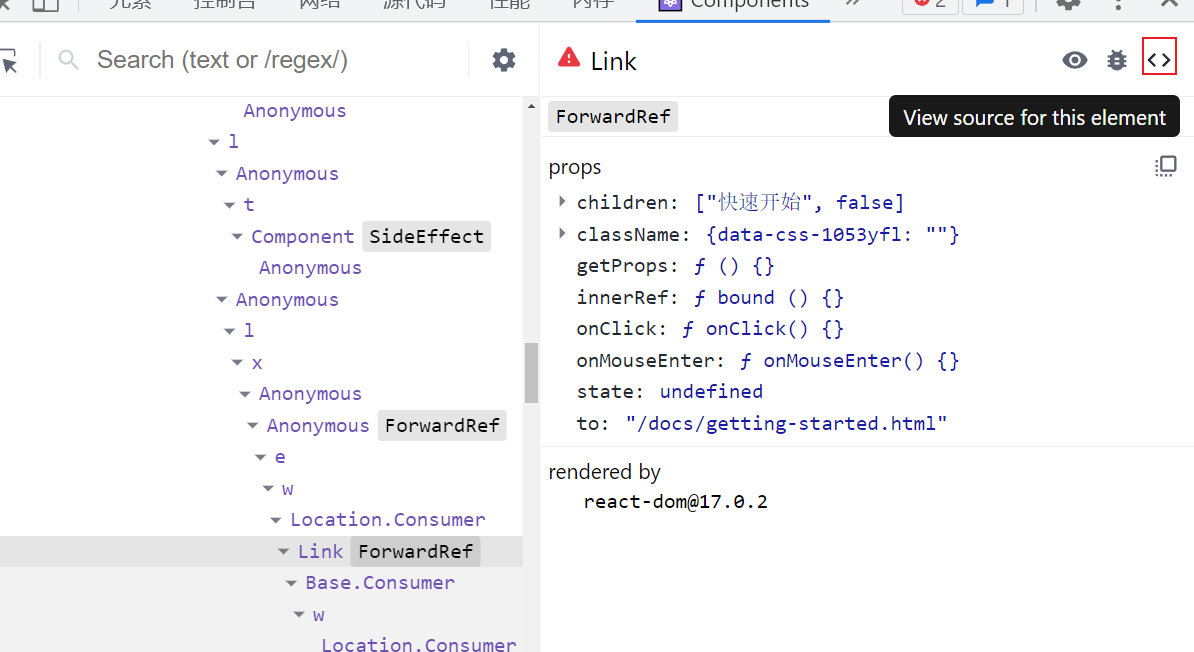Collapse the Link ForwardRef node arrow
This screenshot has width=1194, height=652.
click(x=283, y=551)
